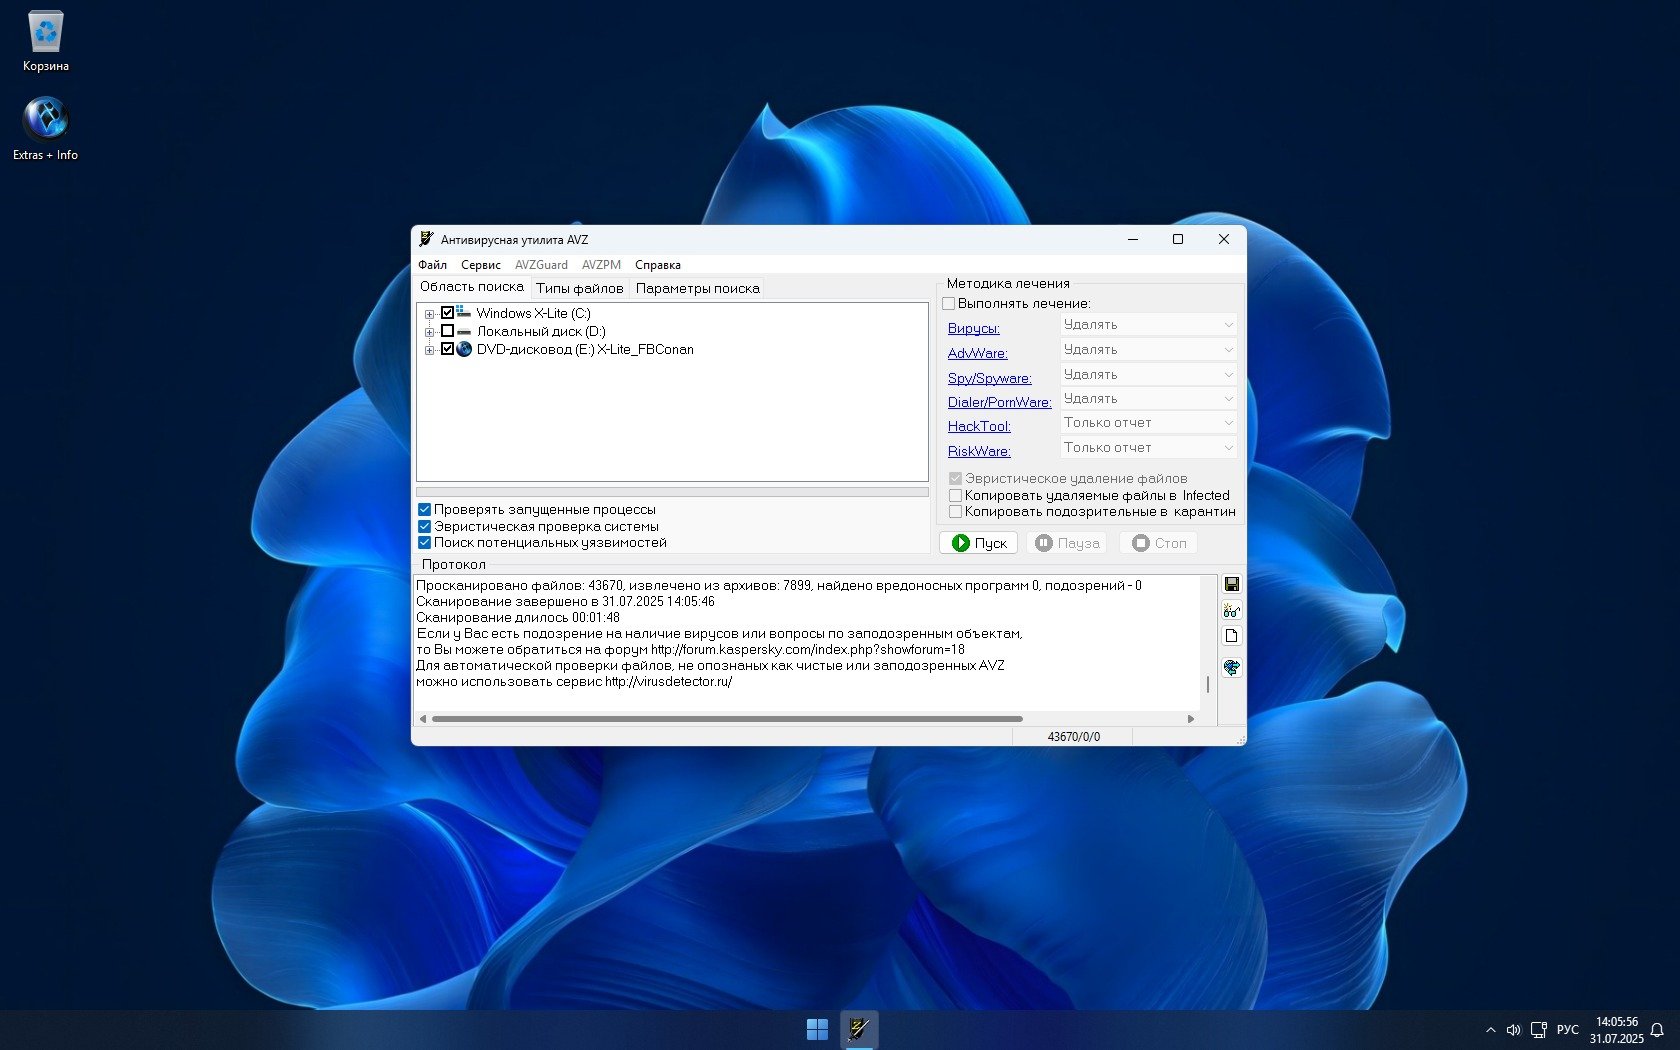1680x1050 pixels.
Task: Expand the DVD-дисковод (E:) tree node
Action: (429, 350)
